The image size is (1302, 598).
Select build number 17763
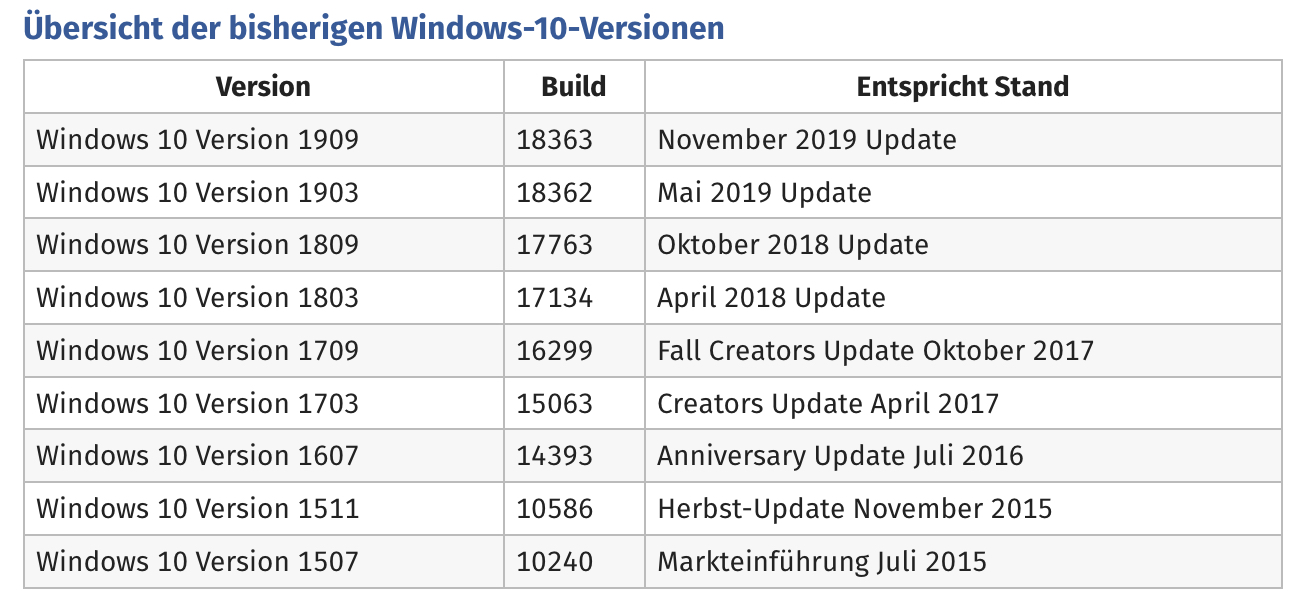tap(555, 245)
